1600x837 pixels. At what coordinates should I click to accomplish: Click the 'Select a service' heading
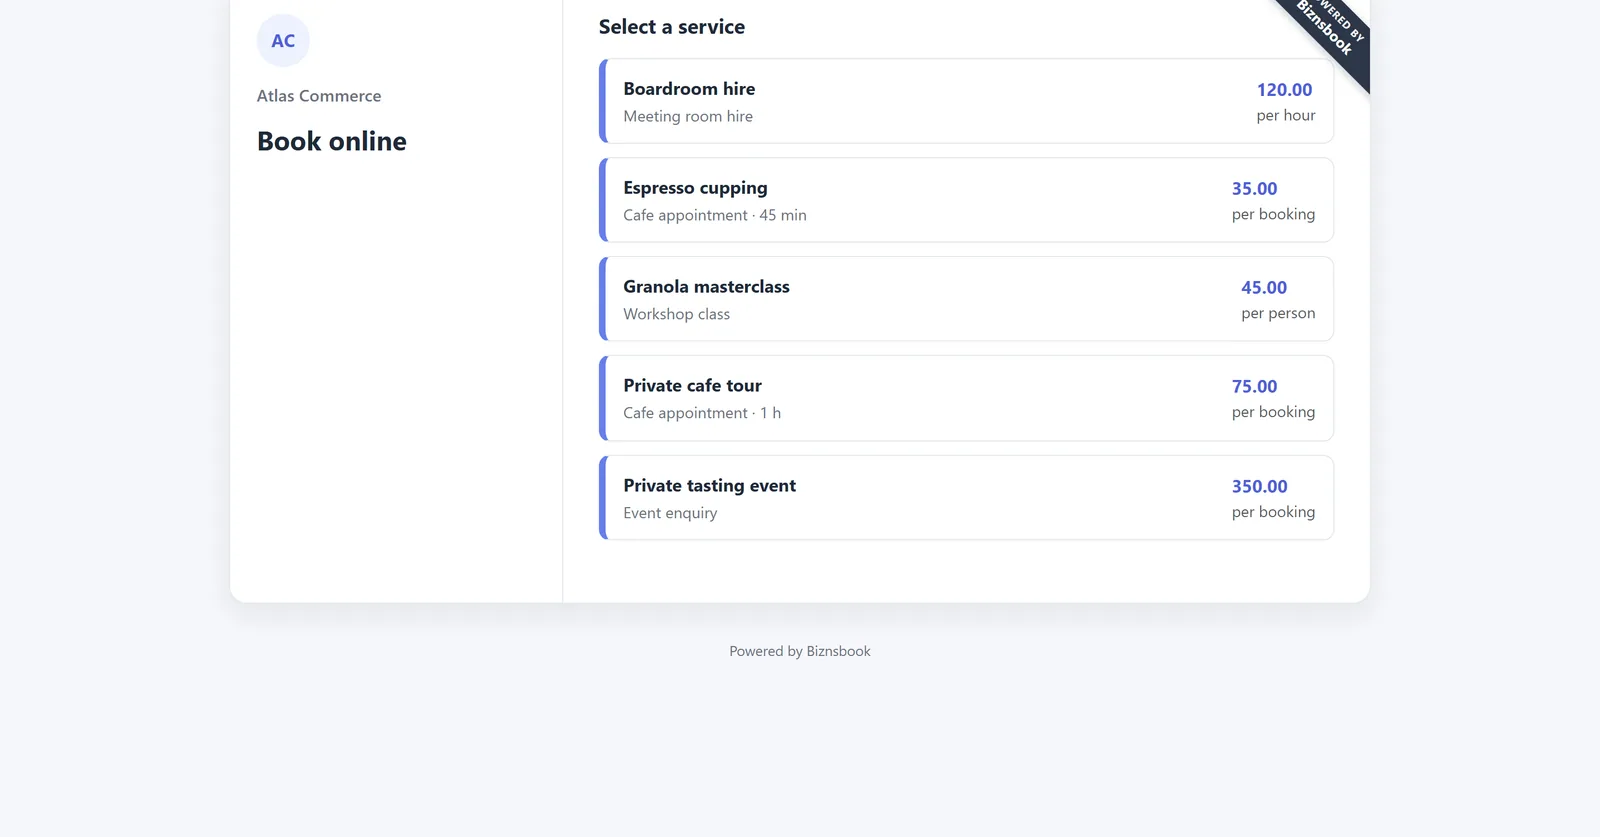coord(672,27)
